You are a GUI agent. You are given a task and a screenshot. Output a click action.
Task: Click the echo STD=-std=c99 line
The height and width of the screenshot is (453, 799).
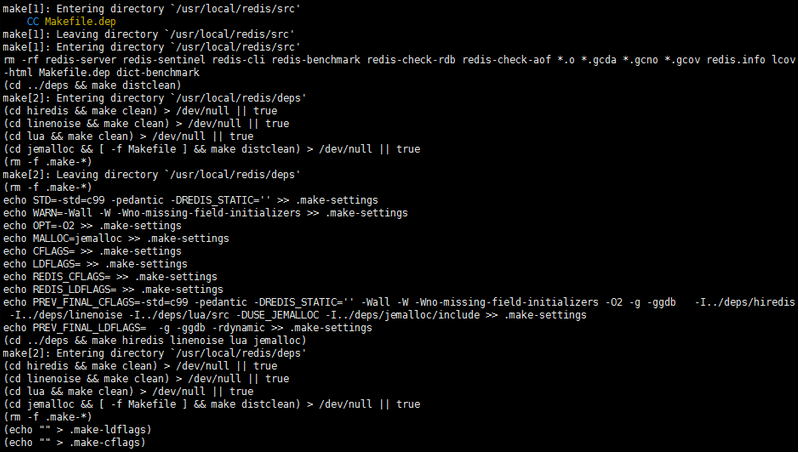[x=191, y=200]
